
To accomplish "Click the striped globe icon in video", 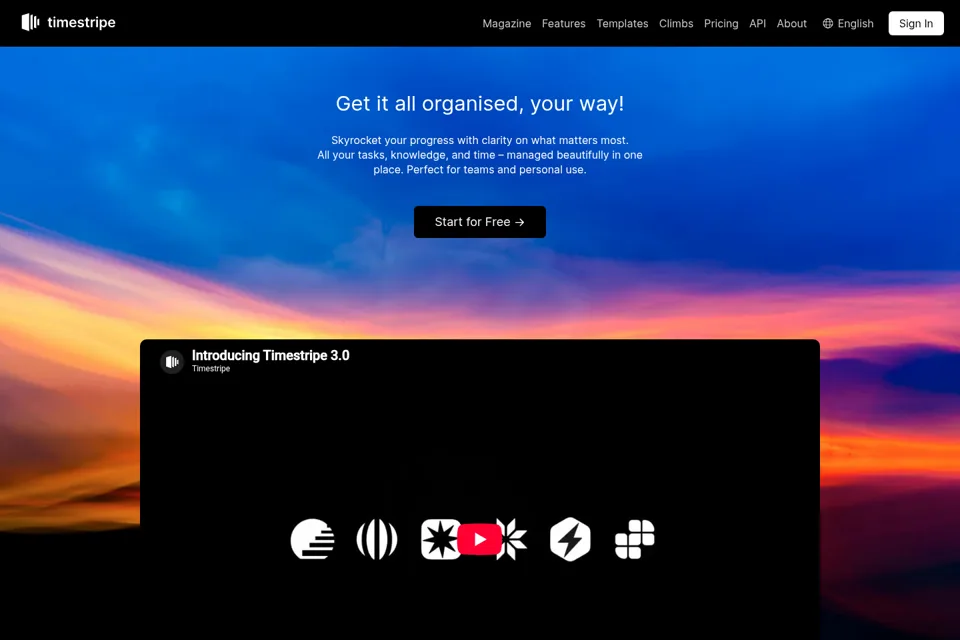I will 377,539.
